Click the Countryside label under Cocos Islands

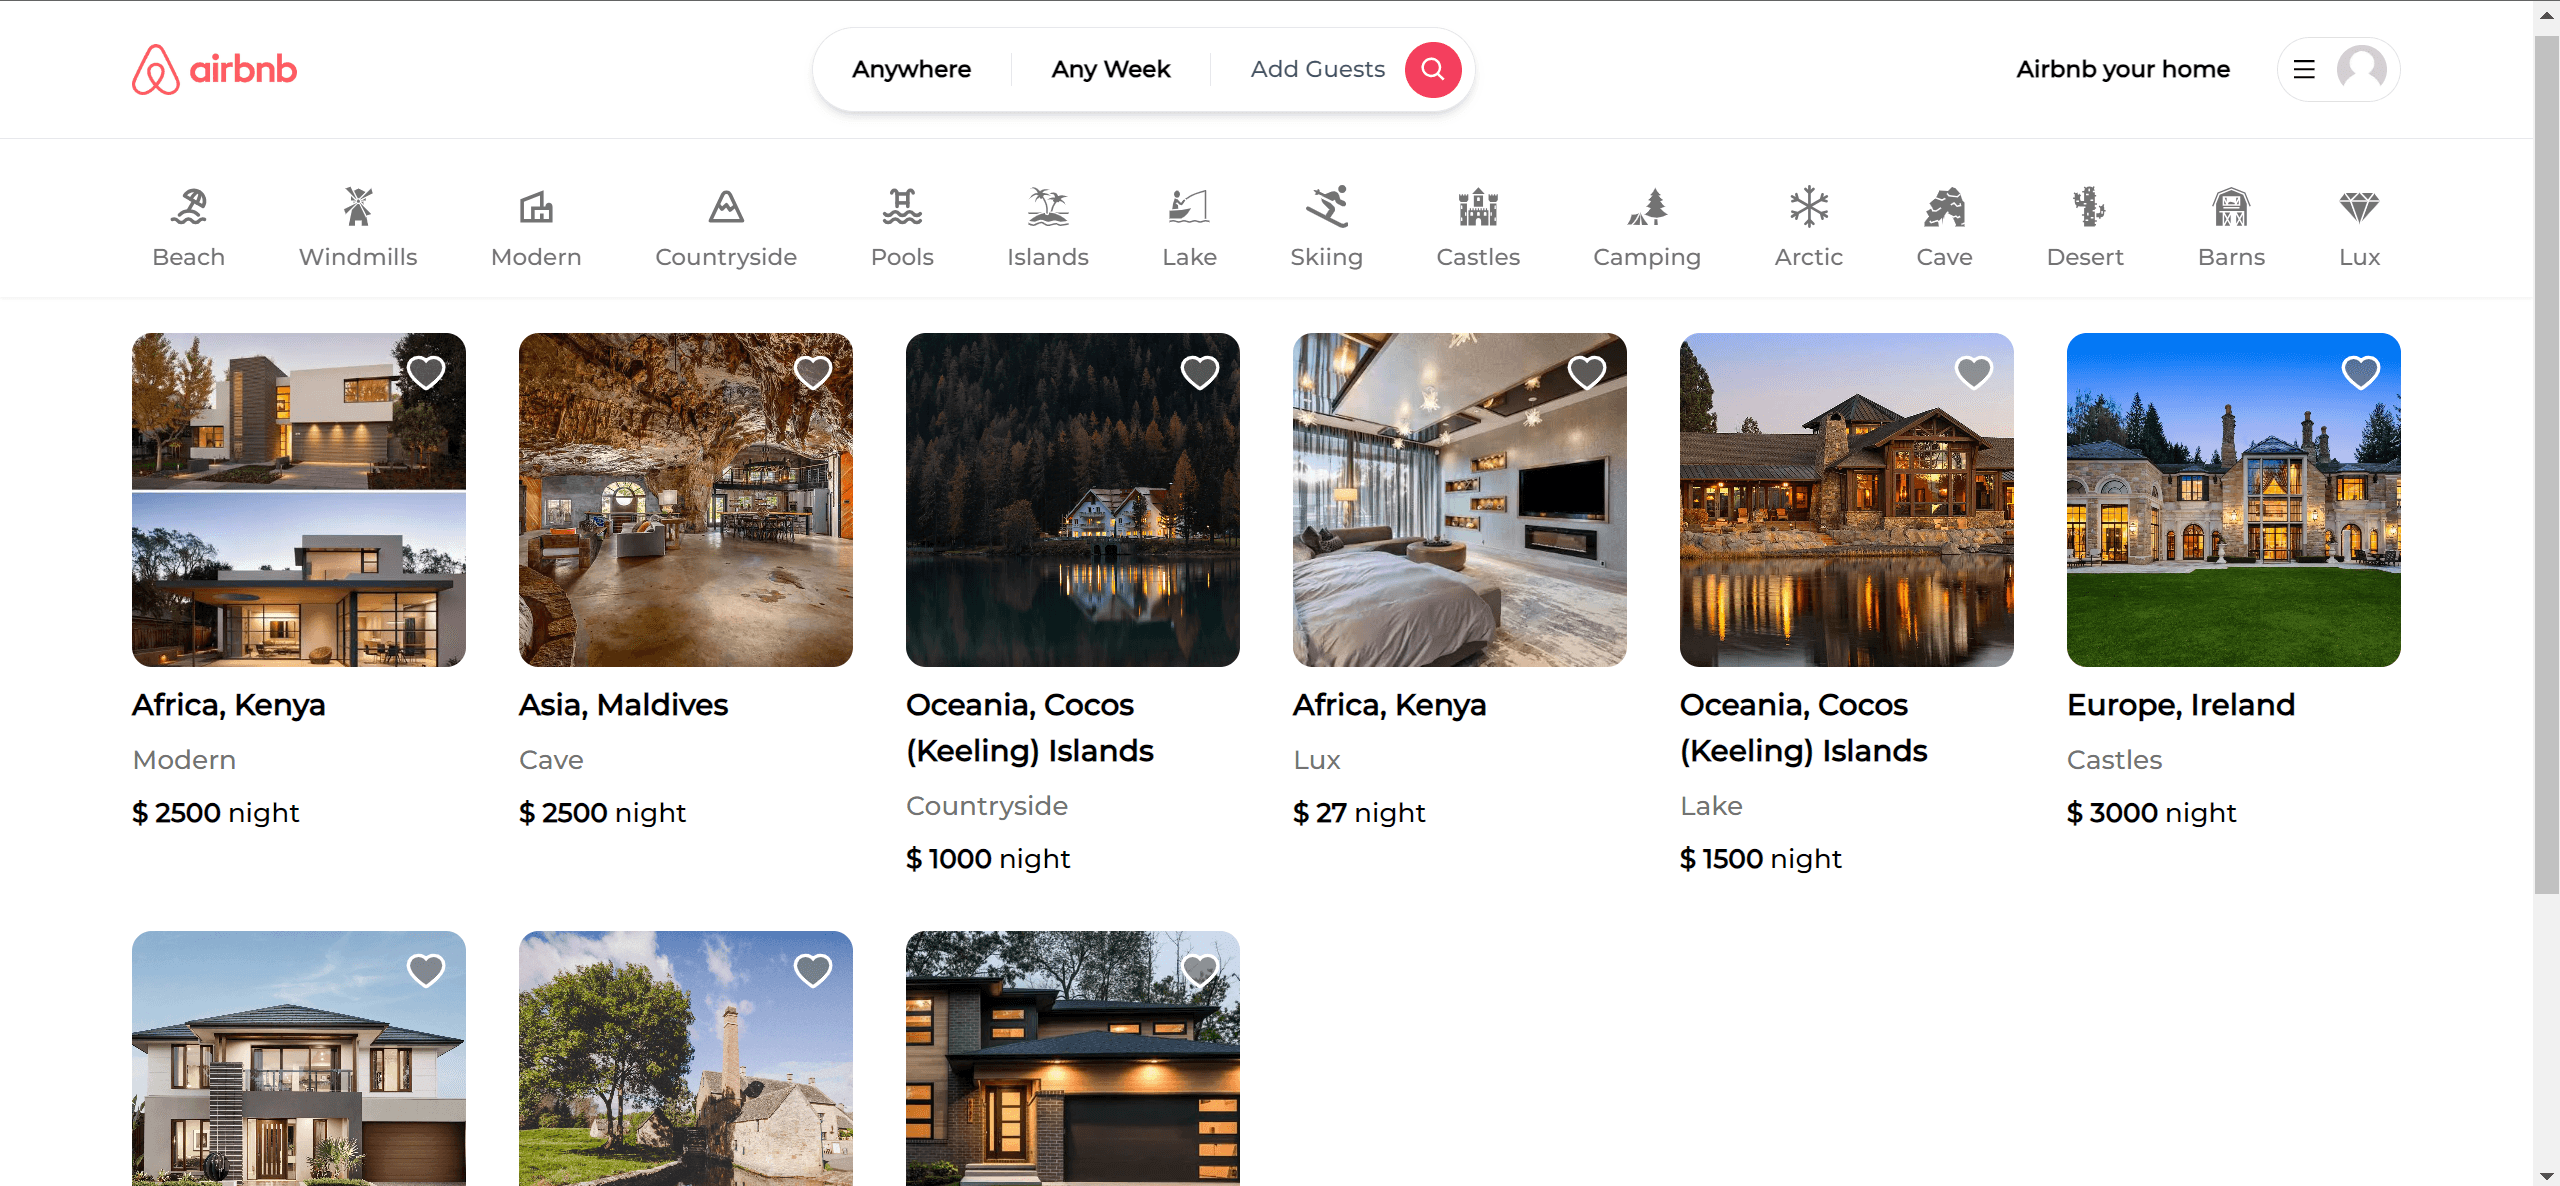click(987, 806)
